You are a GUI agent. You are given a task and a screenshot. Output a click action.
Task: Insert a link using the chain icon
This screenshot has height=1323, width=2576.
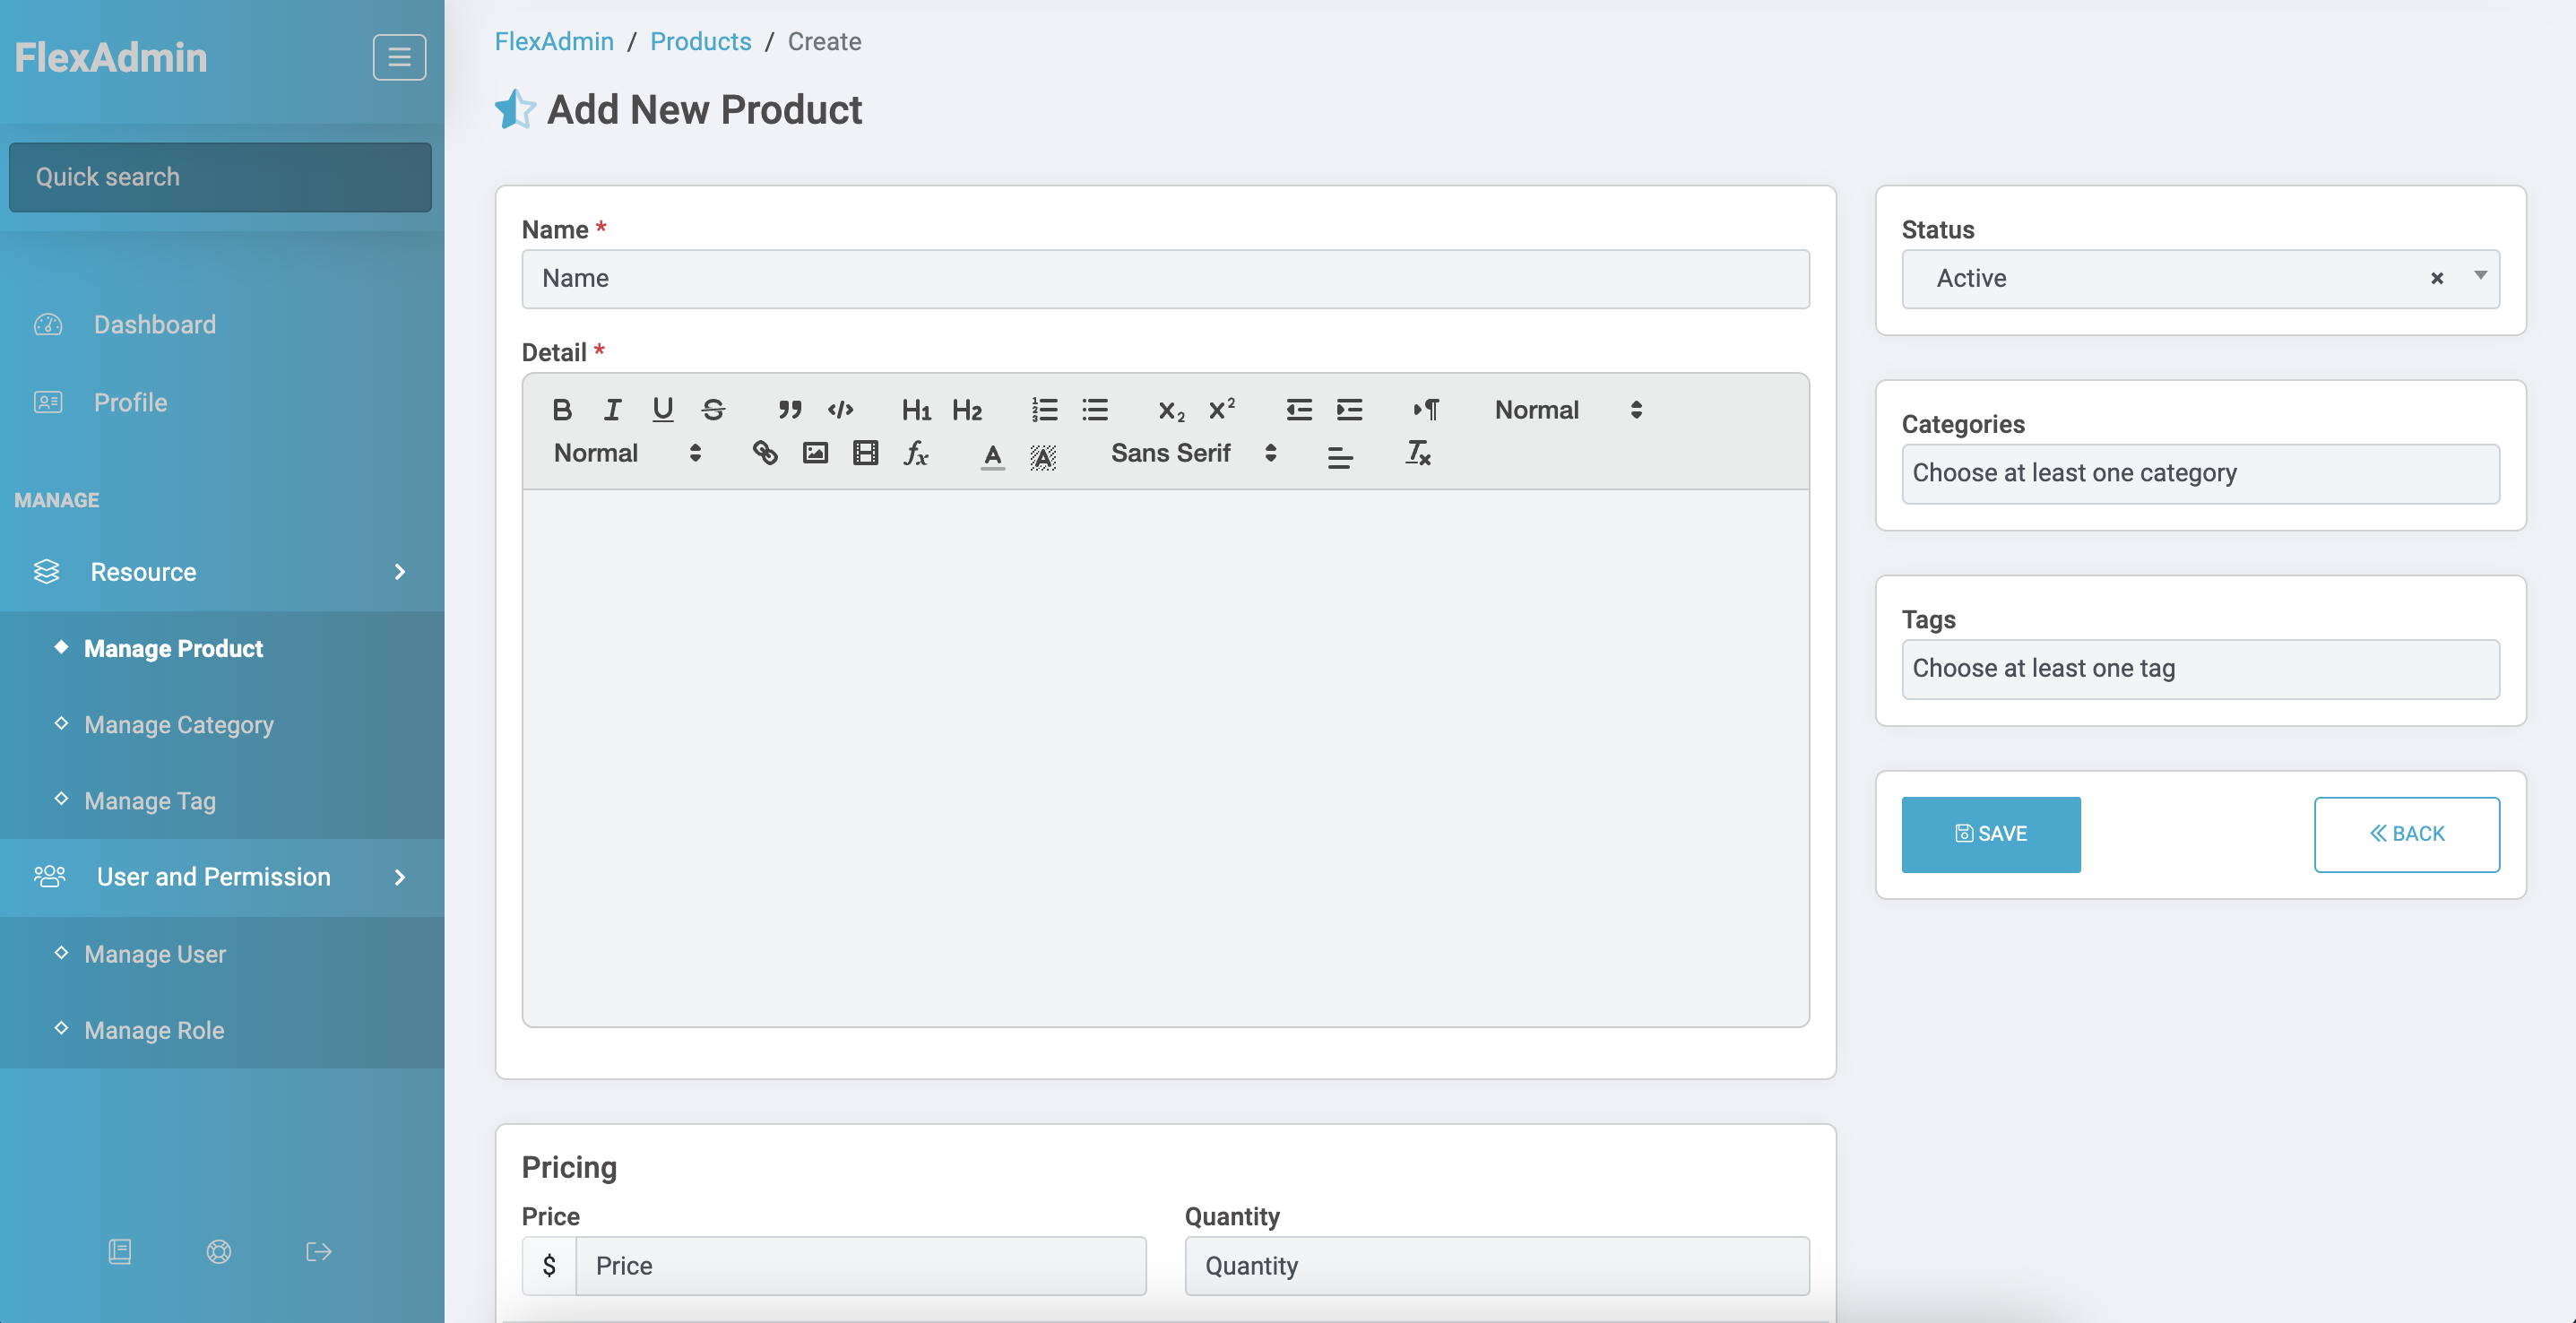[x=765, y=453]
